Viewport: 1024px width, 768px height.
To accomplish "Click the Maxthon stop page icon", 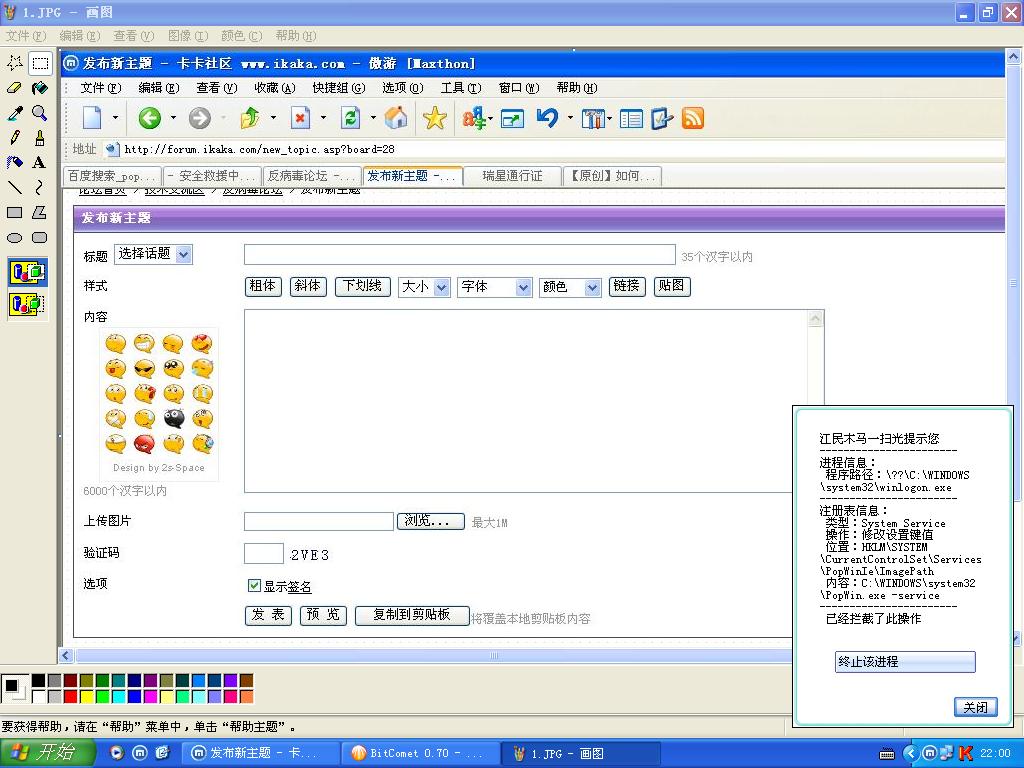I will pyautogui.click(x=300, y=118).
